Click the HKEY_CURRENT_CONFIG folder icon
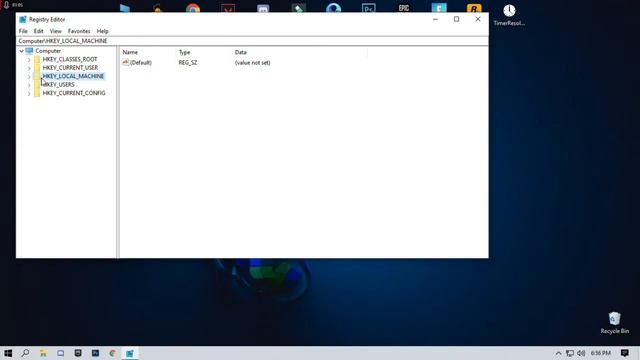 click(x=37, y=93)
